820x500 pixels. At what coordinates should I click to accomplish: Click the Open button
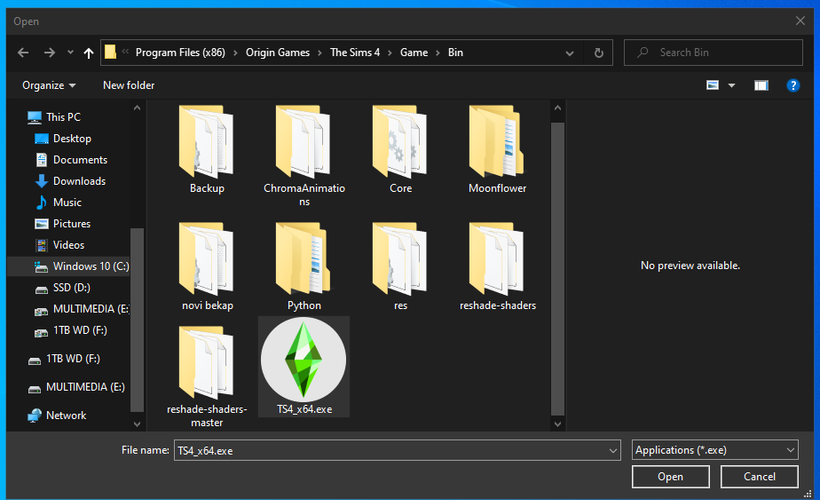tap(670, 477)
